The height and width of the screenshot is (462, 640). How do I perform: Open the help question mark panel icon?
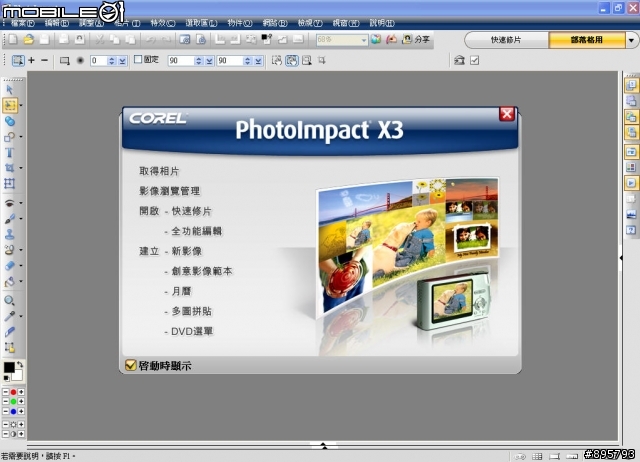[631, 230]
